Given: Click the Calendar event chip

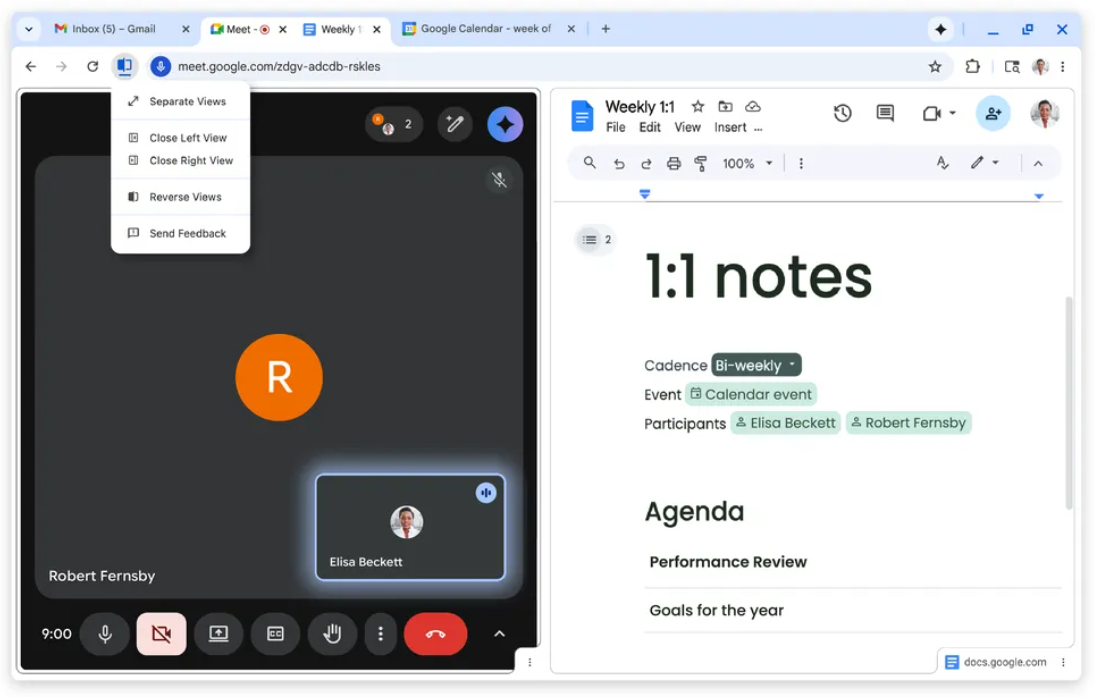Looking at the screenshot, I should click(751, 394).
